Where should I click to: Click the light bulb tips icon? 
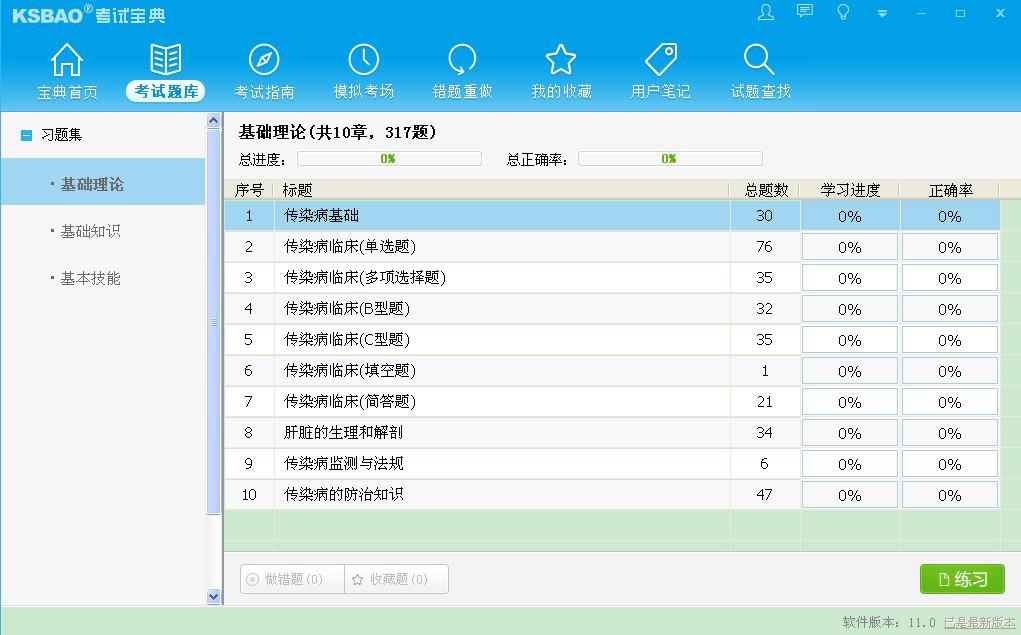pos(843,12)
